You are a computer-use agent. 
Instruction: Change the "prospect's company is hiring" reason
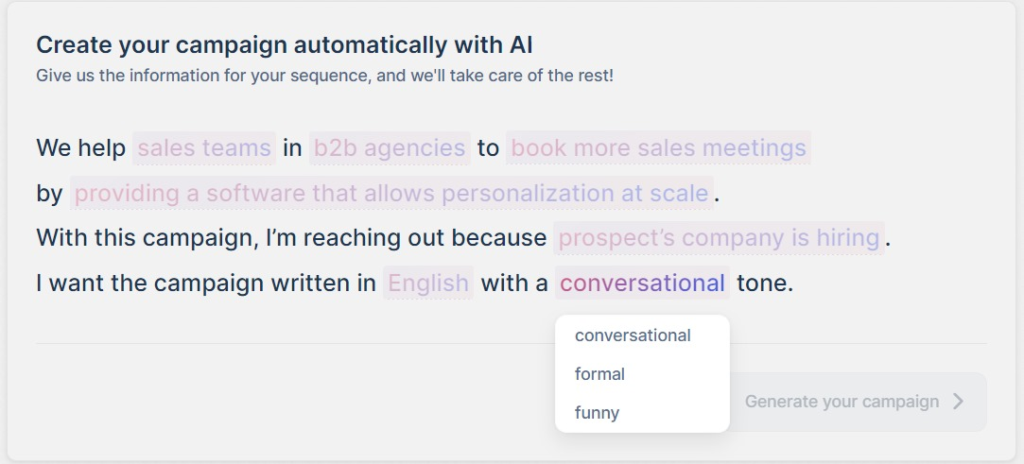tap(719, 238)
